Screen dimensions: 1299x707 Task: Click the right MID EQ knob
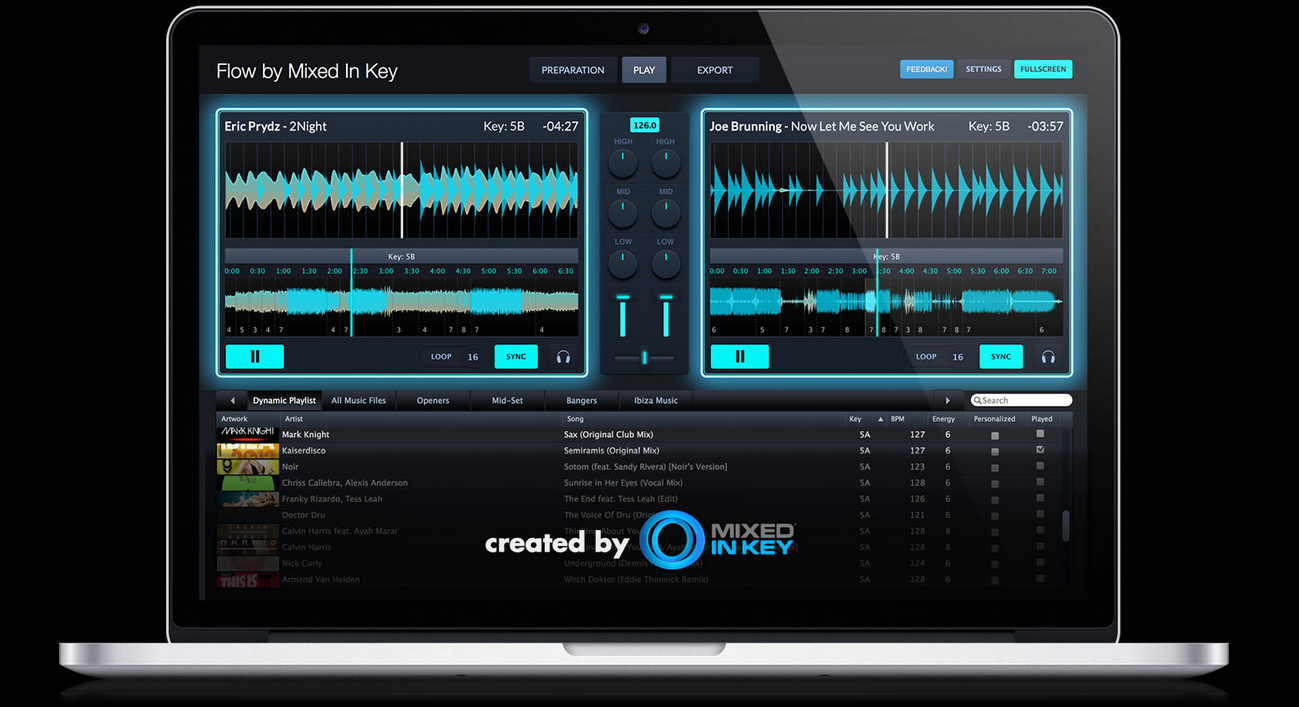666,212
